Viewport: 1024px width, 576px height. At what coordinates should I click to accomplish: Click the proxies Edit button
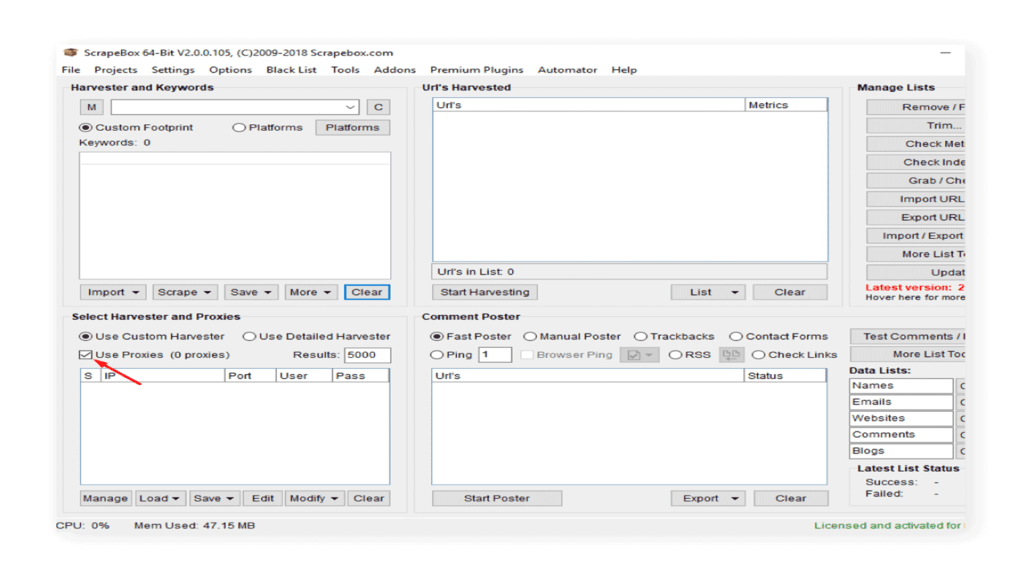[263, 498]
